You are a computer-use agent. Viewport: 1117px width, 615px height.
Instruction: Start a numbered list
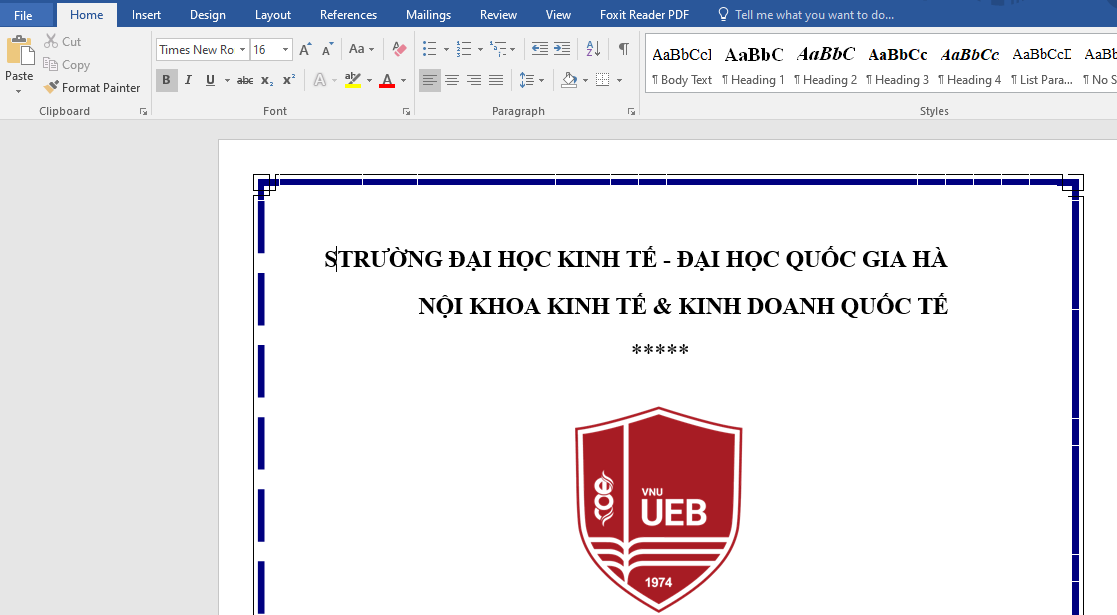point(464,49)
